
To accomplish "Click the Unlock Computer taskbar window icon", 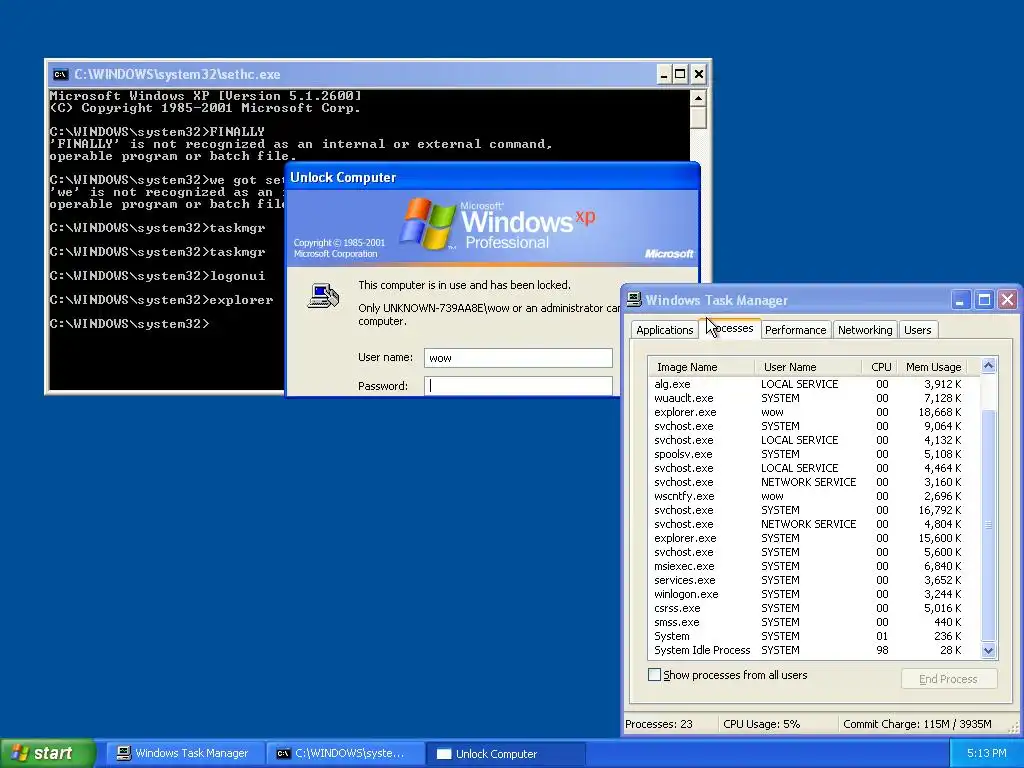I will coord(444,754).
